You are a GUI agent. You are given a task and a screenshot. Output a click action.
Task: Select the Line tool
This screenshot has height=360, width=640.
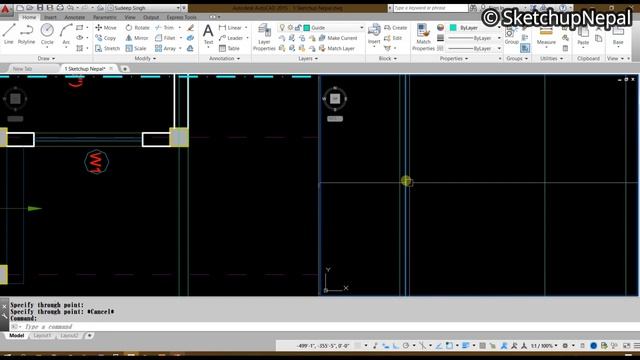9,33
